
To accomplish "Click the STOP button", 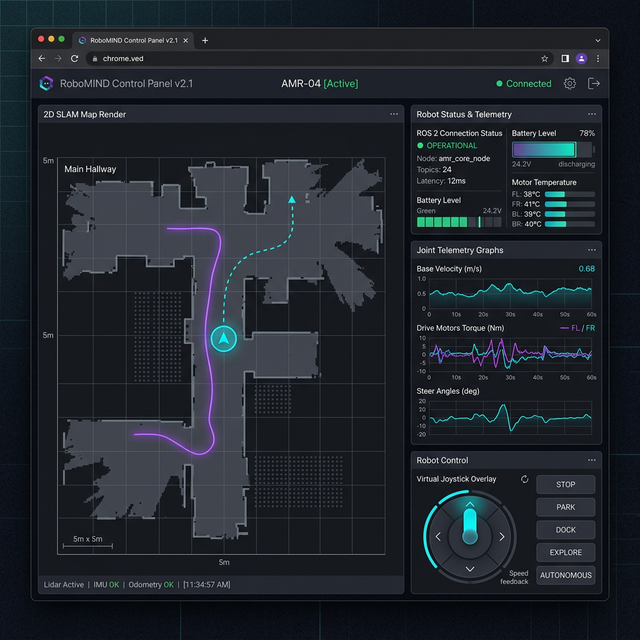I will point(566,485).
